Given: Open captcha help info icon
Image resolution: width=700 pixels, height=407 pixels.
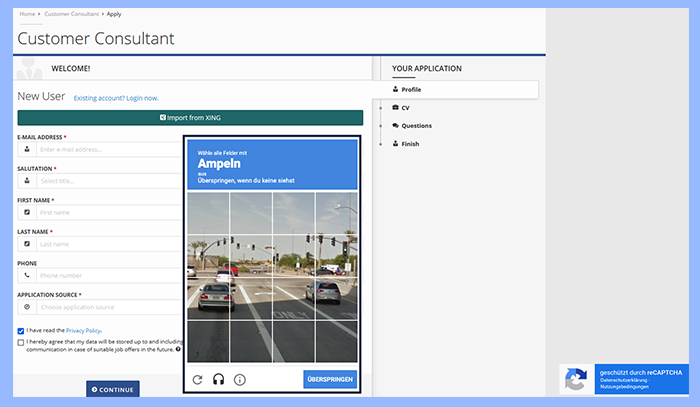Looking at the screenshot, I should (x=240, y=380).
